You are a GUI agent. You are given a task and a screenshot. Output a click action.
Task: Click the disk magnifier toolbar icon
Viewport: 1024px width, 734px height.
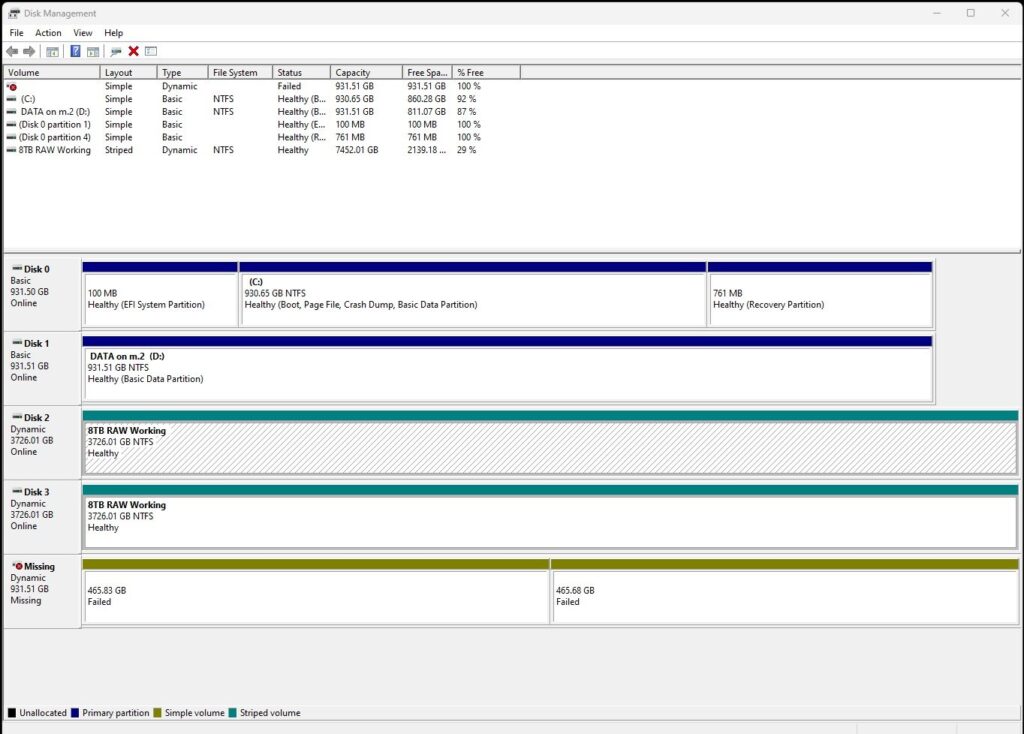coord(113,51)
